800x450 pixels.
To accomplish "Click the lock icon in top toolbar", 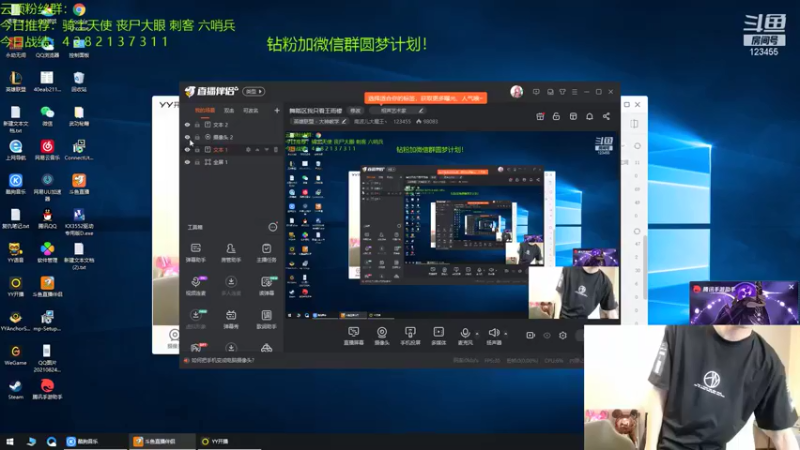I will tap(556, 117).
